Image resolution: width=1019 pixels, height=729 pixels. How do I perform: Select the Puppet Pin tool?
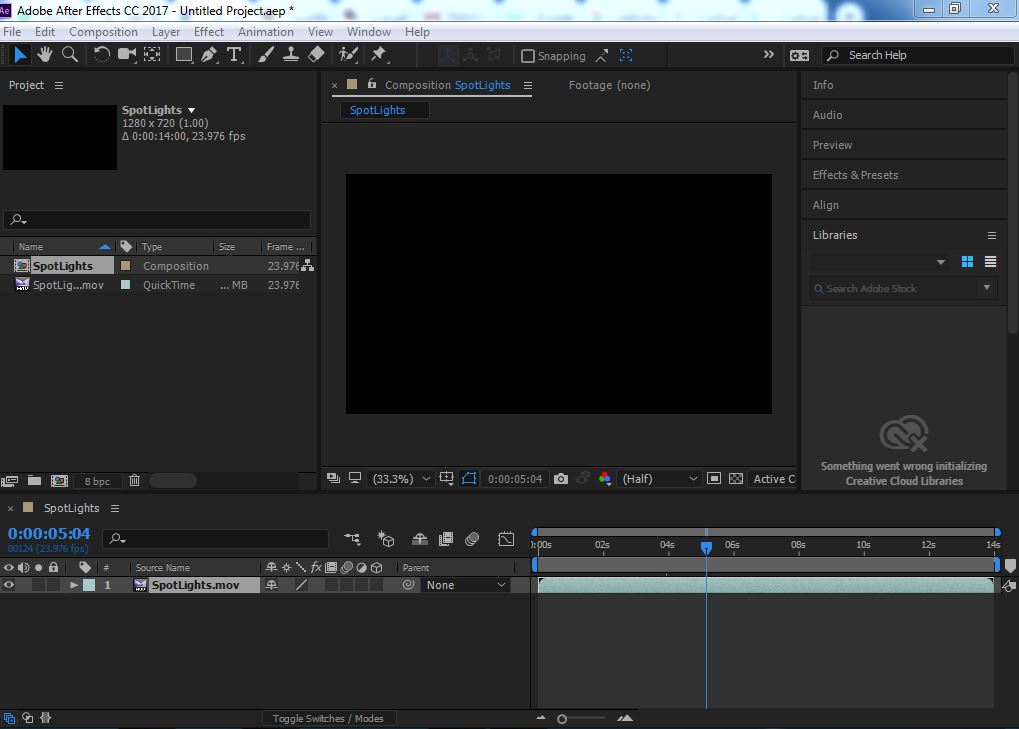pyautogui.click(x=379, y=55)
